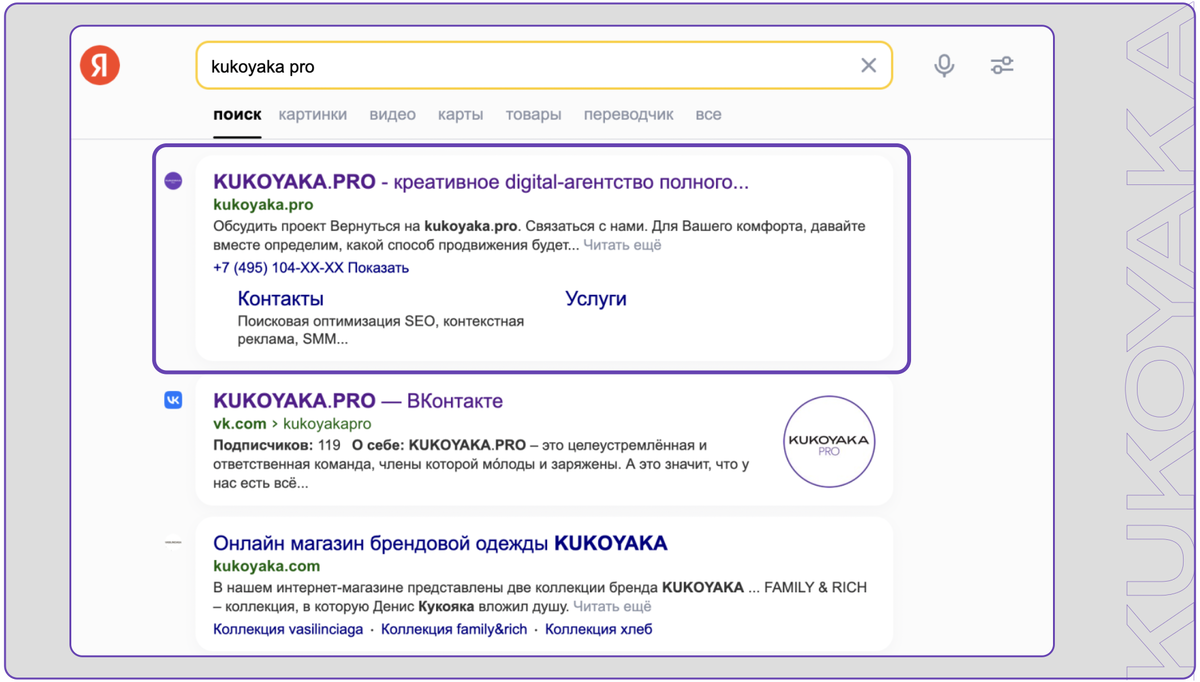Open the Yandex home logo

click(100, 66)
